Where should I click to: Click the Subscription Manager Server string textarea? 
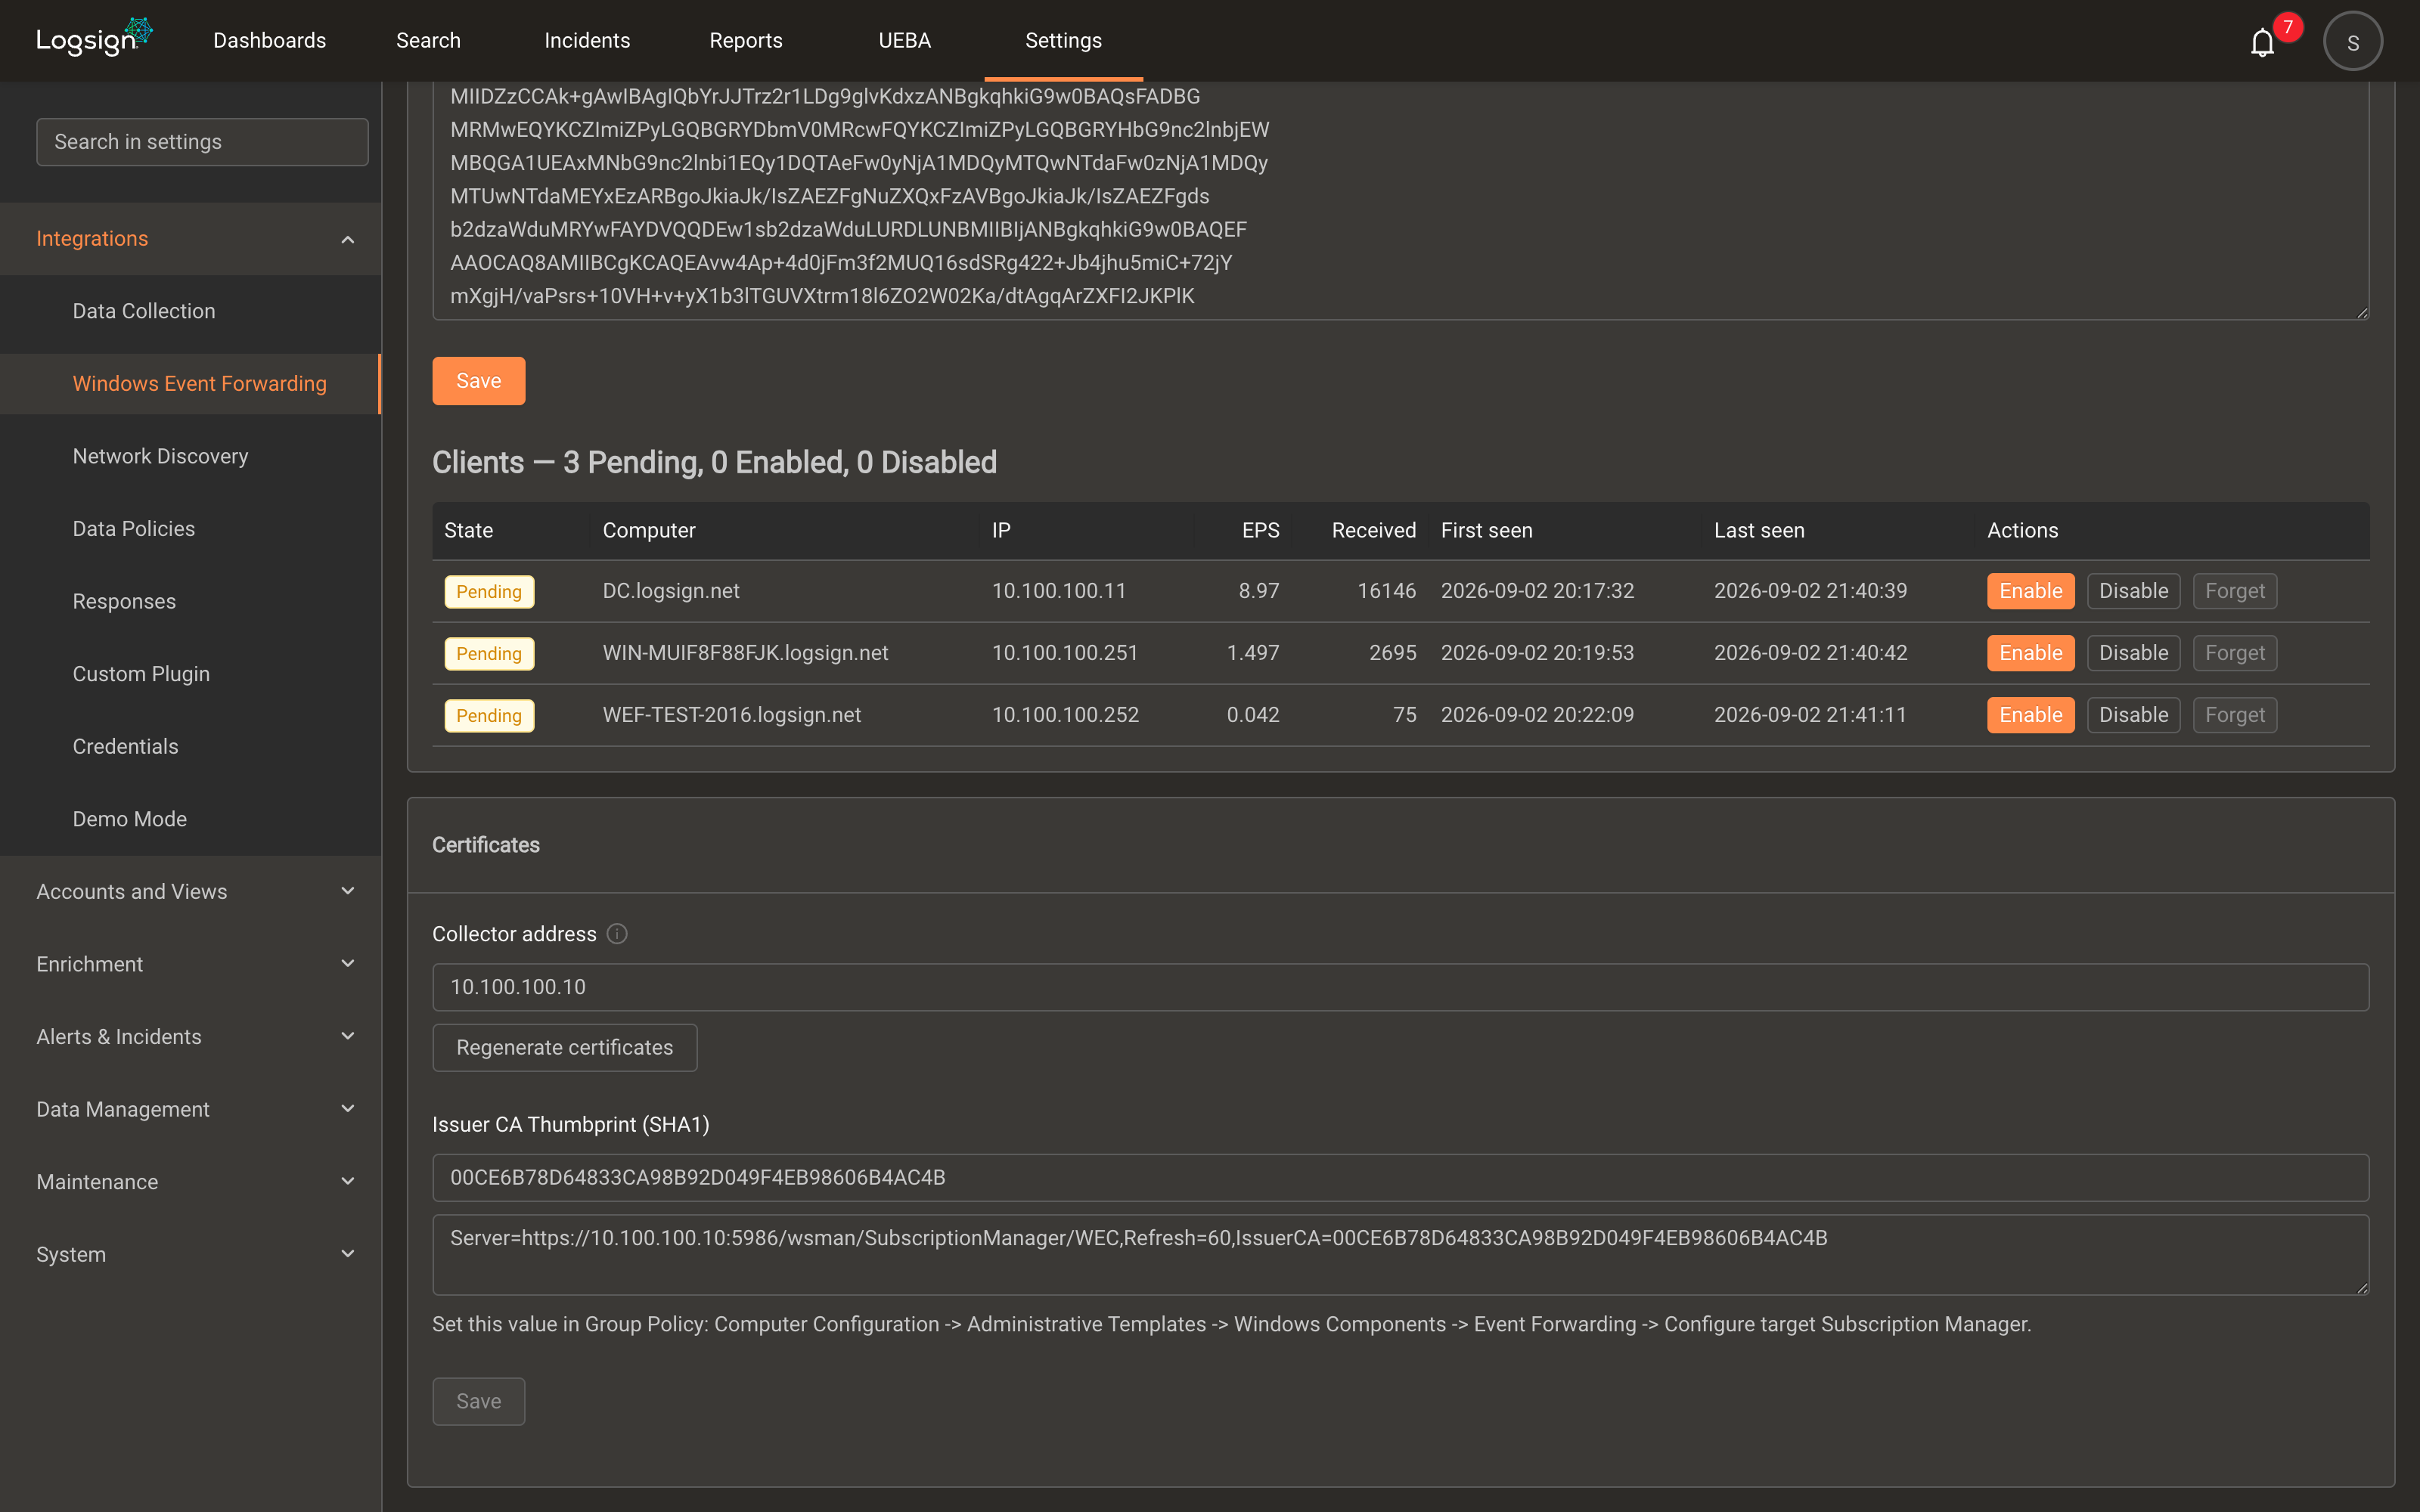click(x=1400, y=1255)
